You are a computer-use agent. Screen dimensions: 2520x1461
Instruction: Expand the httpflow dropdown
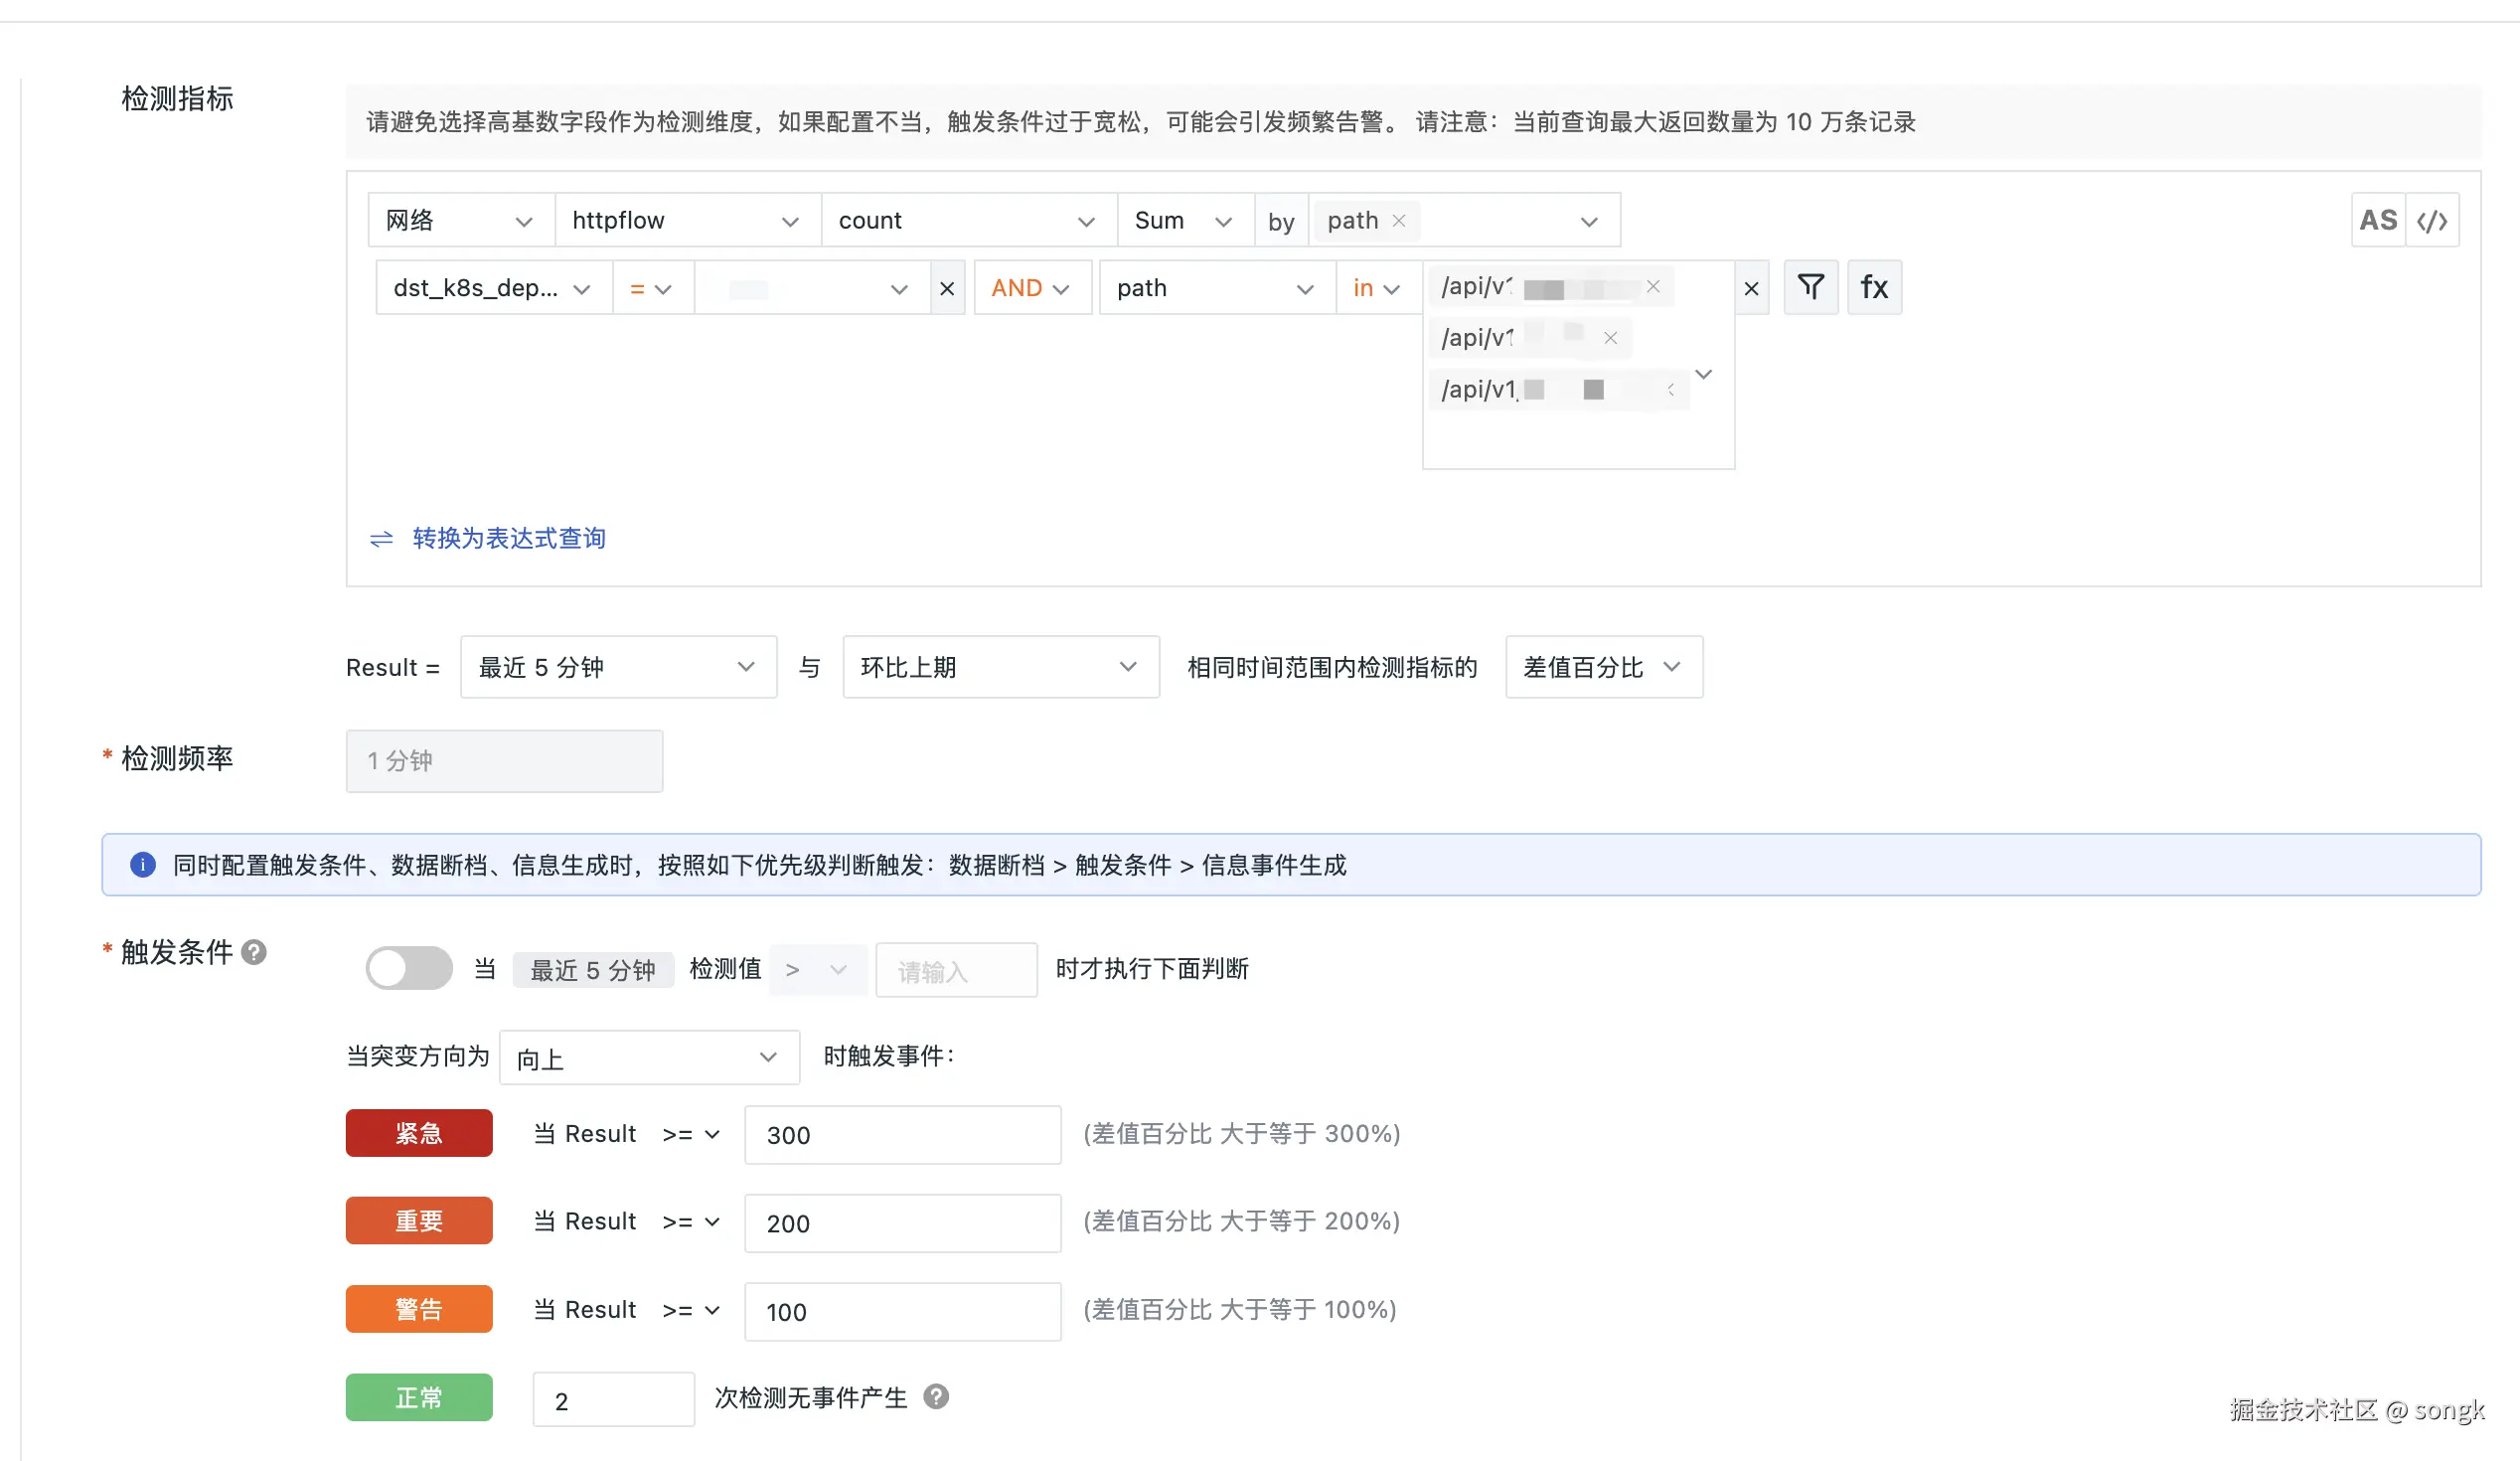click(686, 221)
